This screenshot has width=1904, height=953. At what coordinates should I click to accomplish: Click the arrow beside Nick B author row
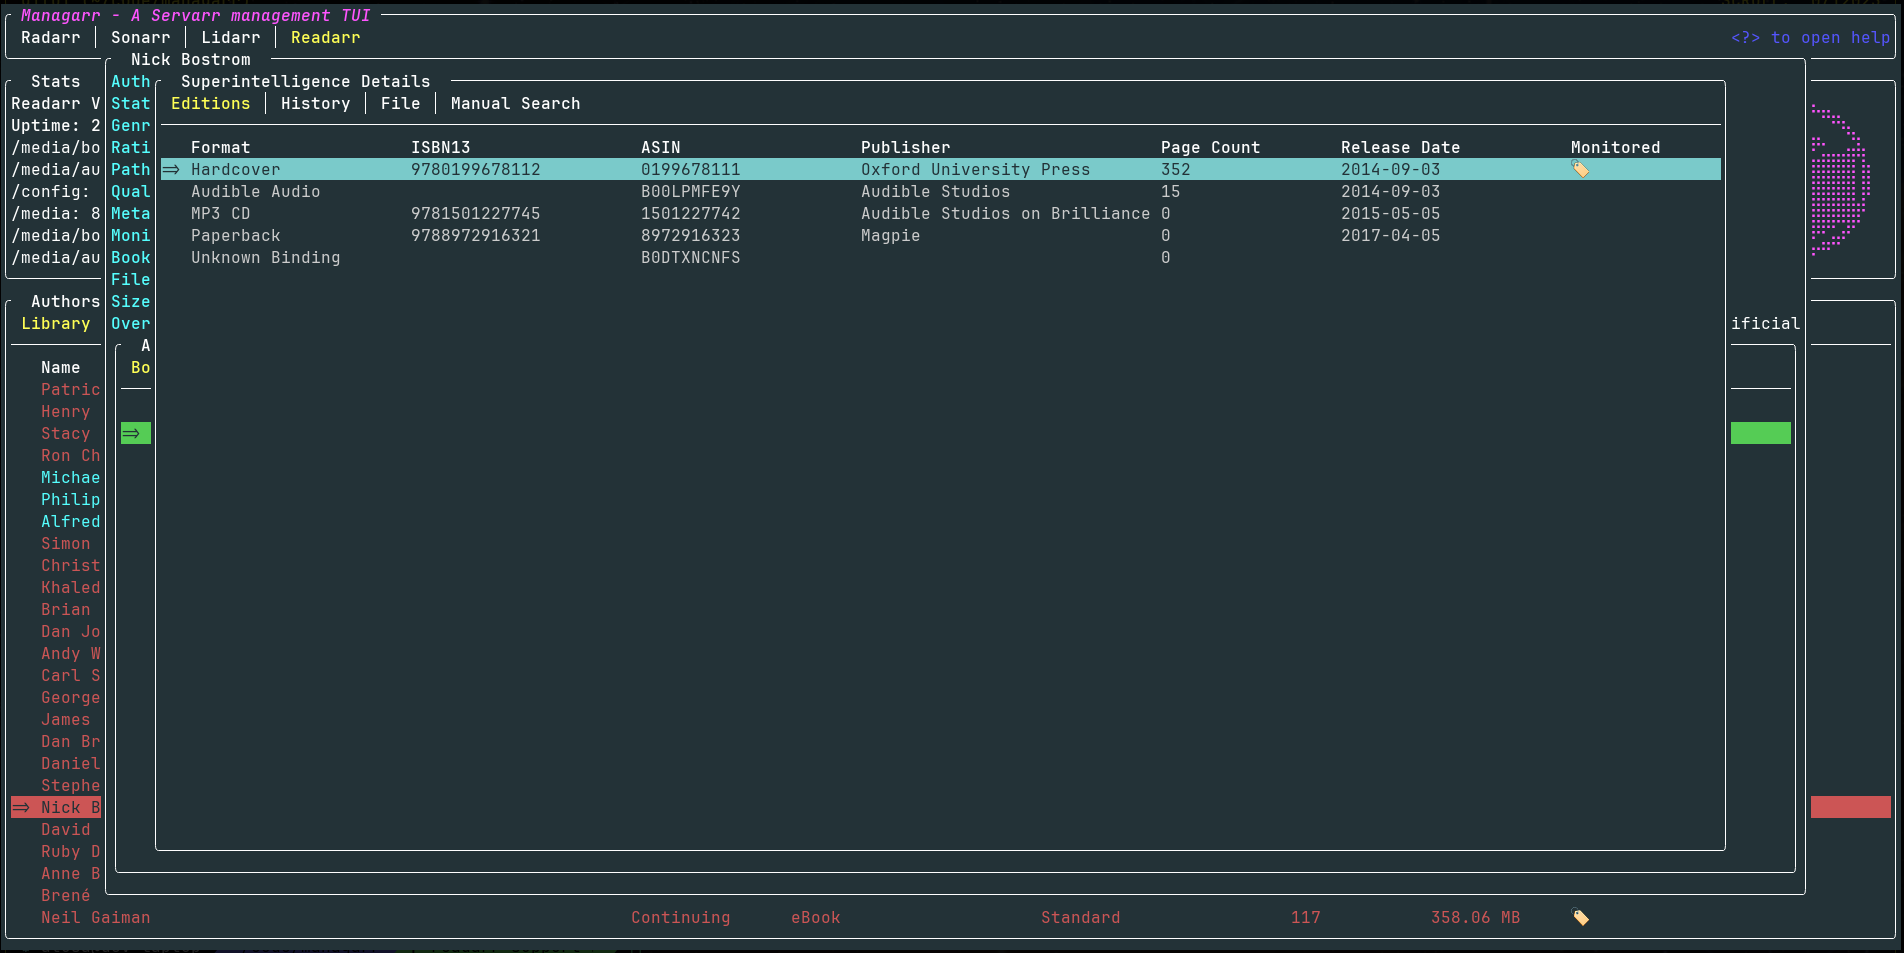[x=21, y=807]
